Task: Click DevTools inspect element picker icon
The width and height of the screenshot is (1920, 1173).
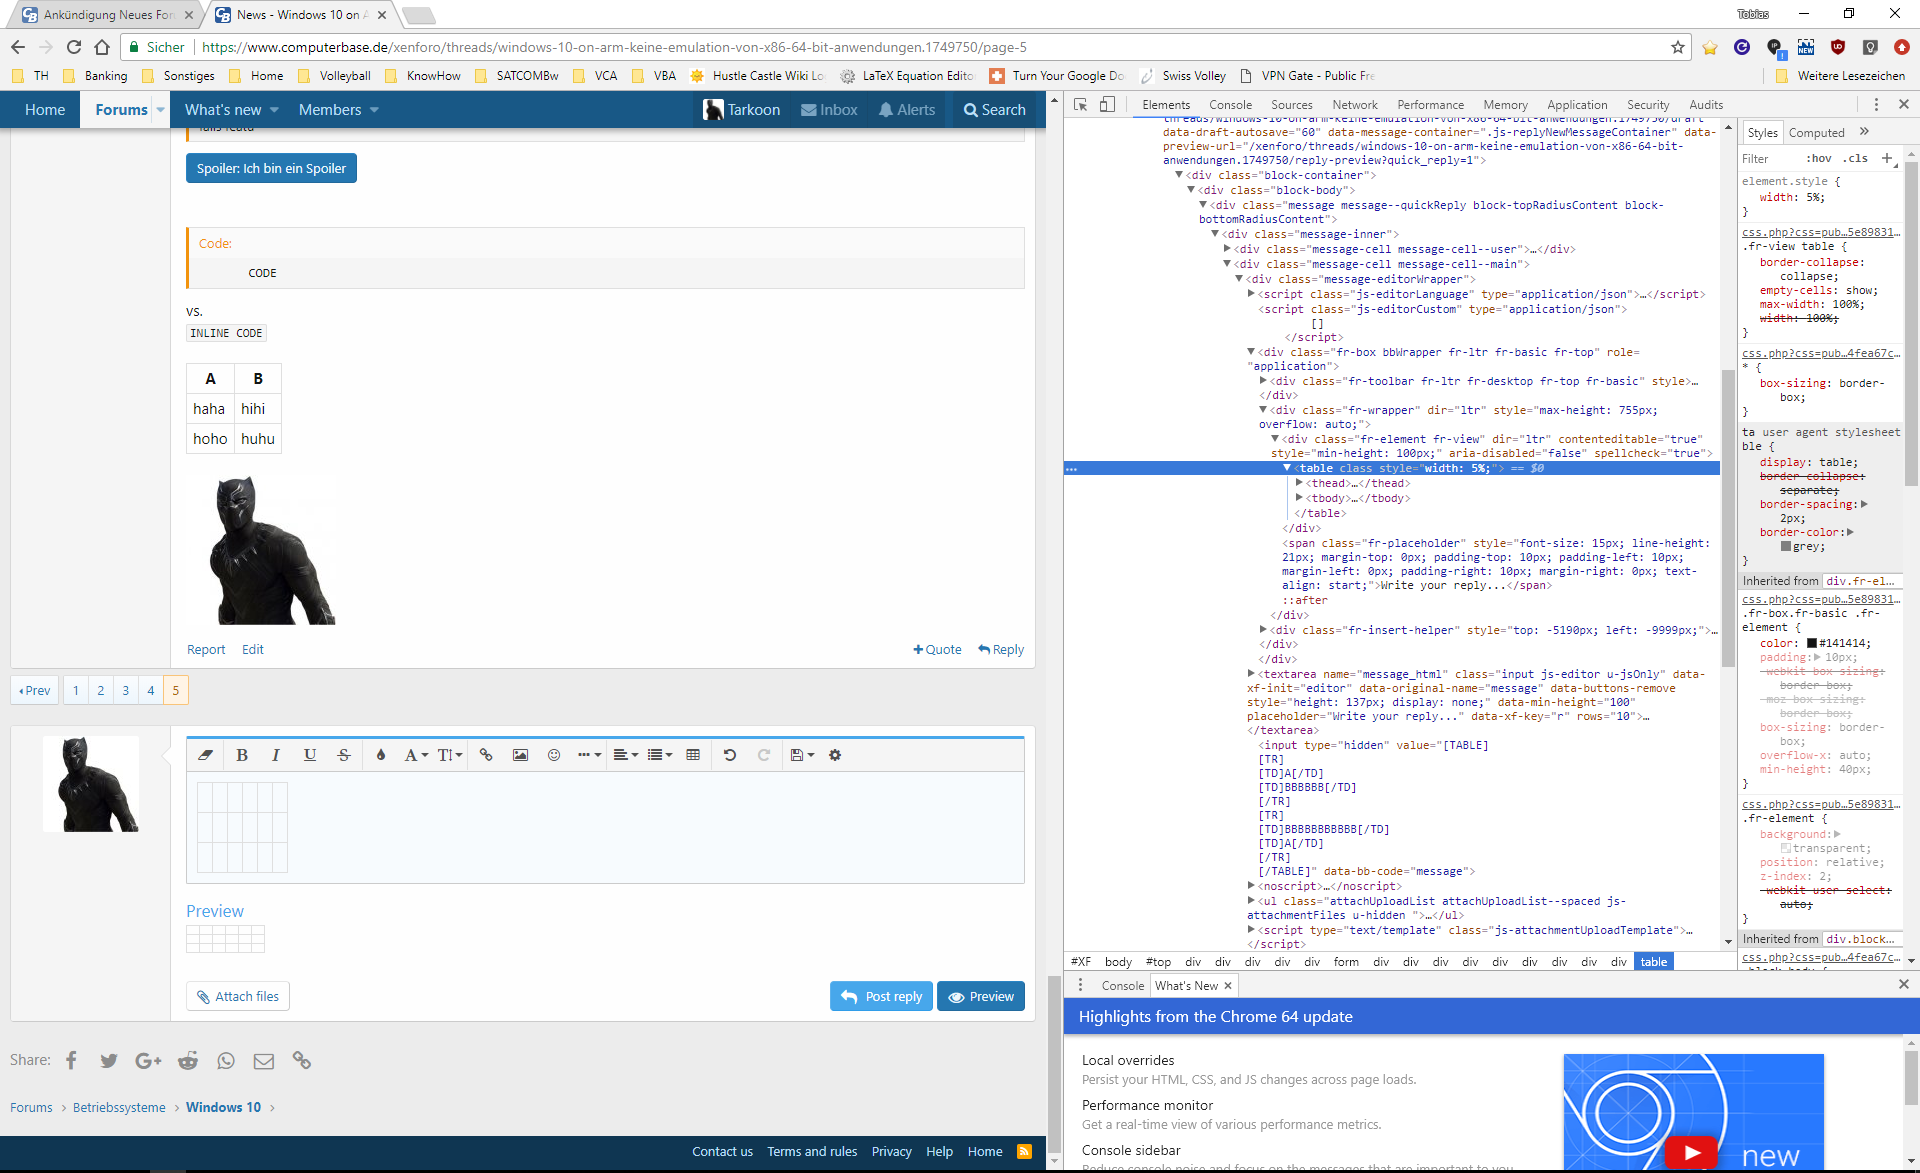Action: [x=1081, y=104]
